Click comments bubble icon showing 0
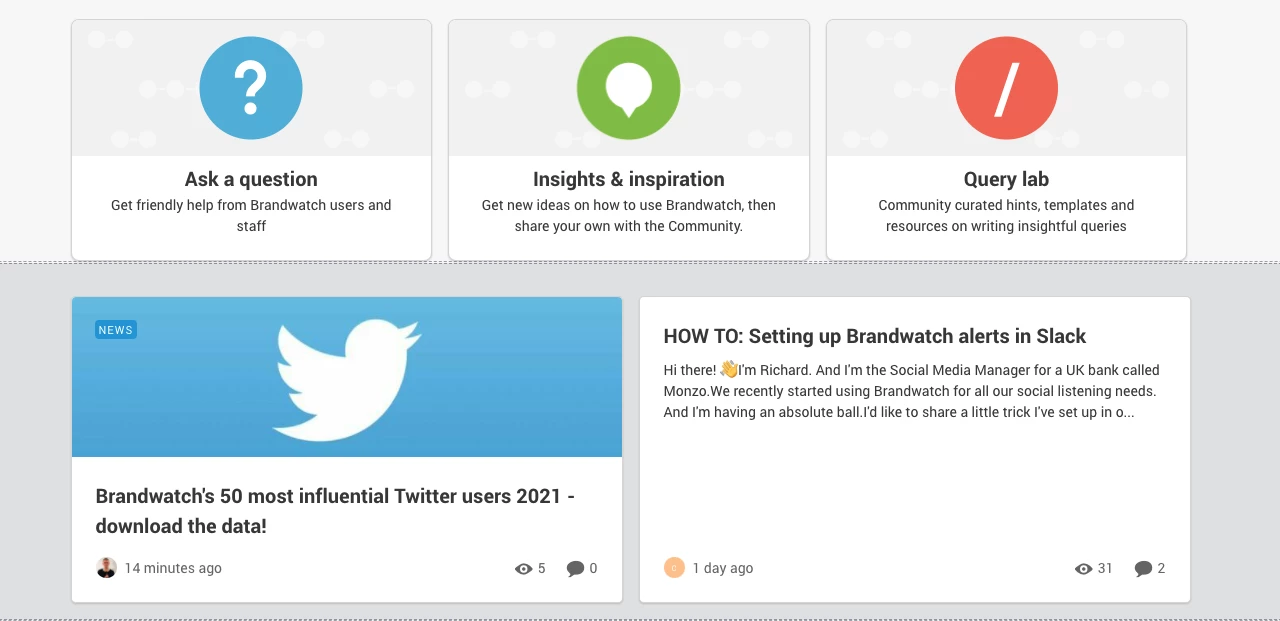The width and height of the screenshot is (1280, 621). tap(575, 569)
